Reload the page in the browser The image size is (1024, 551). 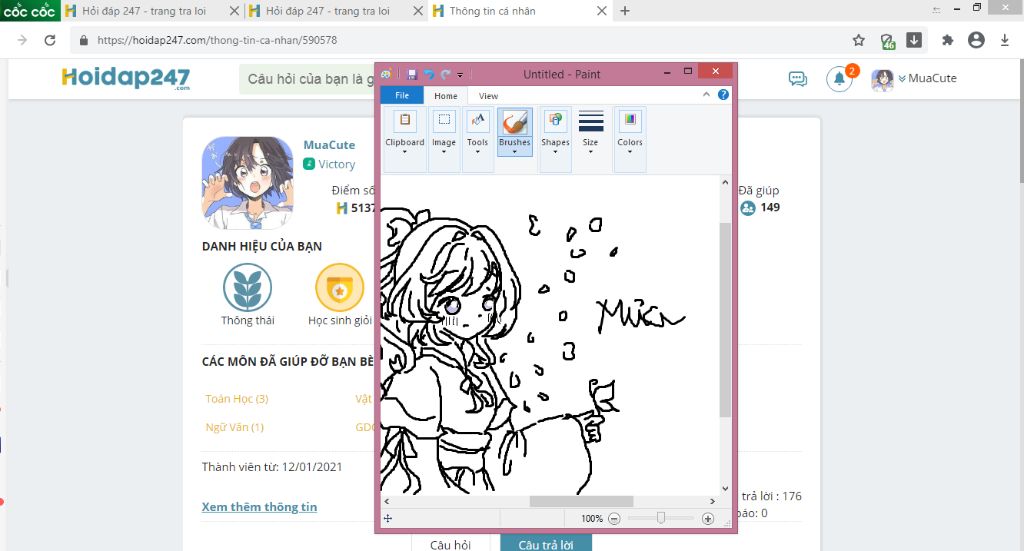coord(50,40)
